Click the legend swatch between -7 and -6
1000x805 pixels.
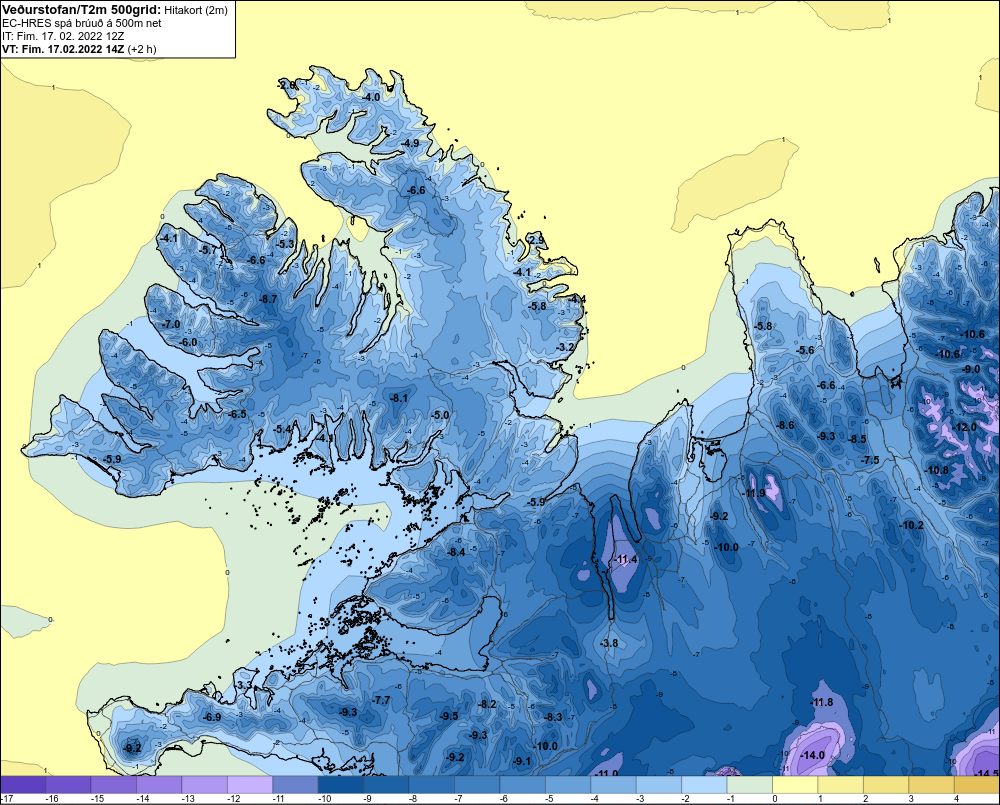[478, 785]
